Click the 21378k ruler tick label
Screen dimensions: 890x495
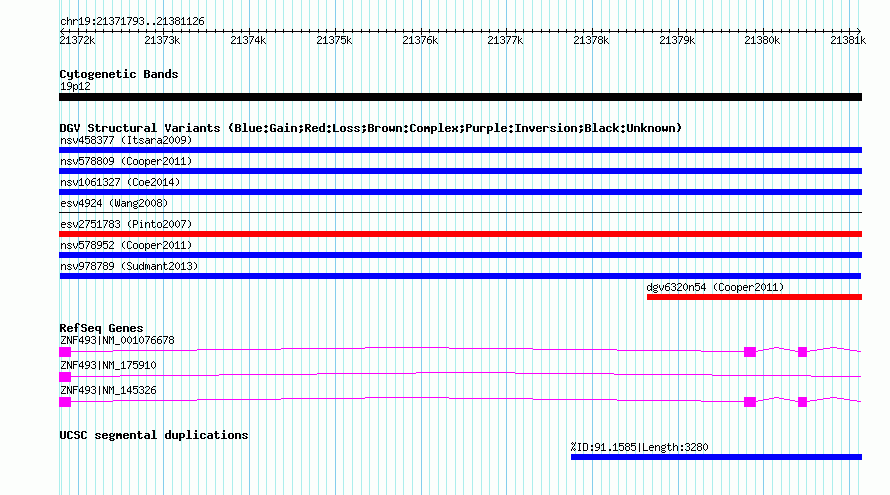pos(591,40)
